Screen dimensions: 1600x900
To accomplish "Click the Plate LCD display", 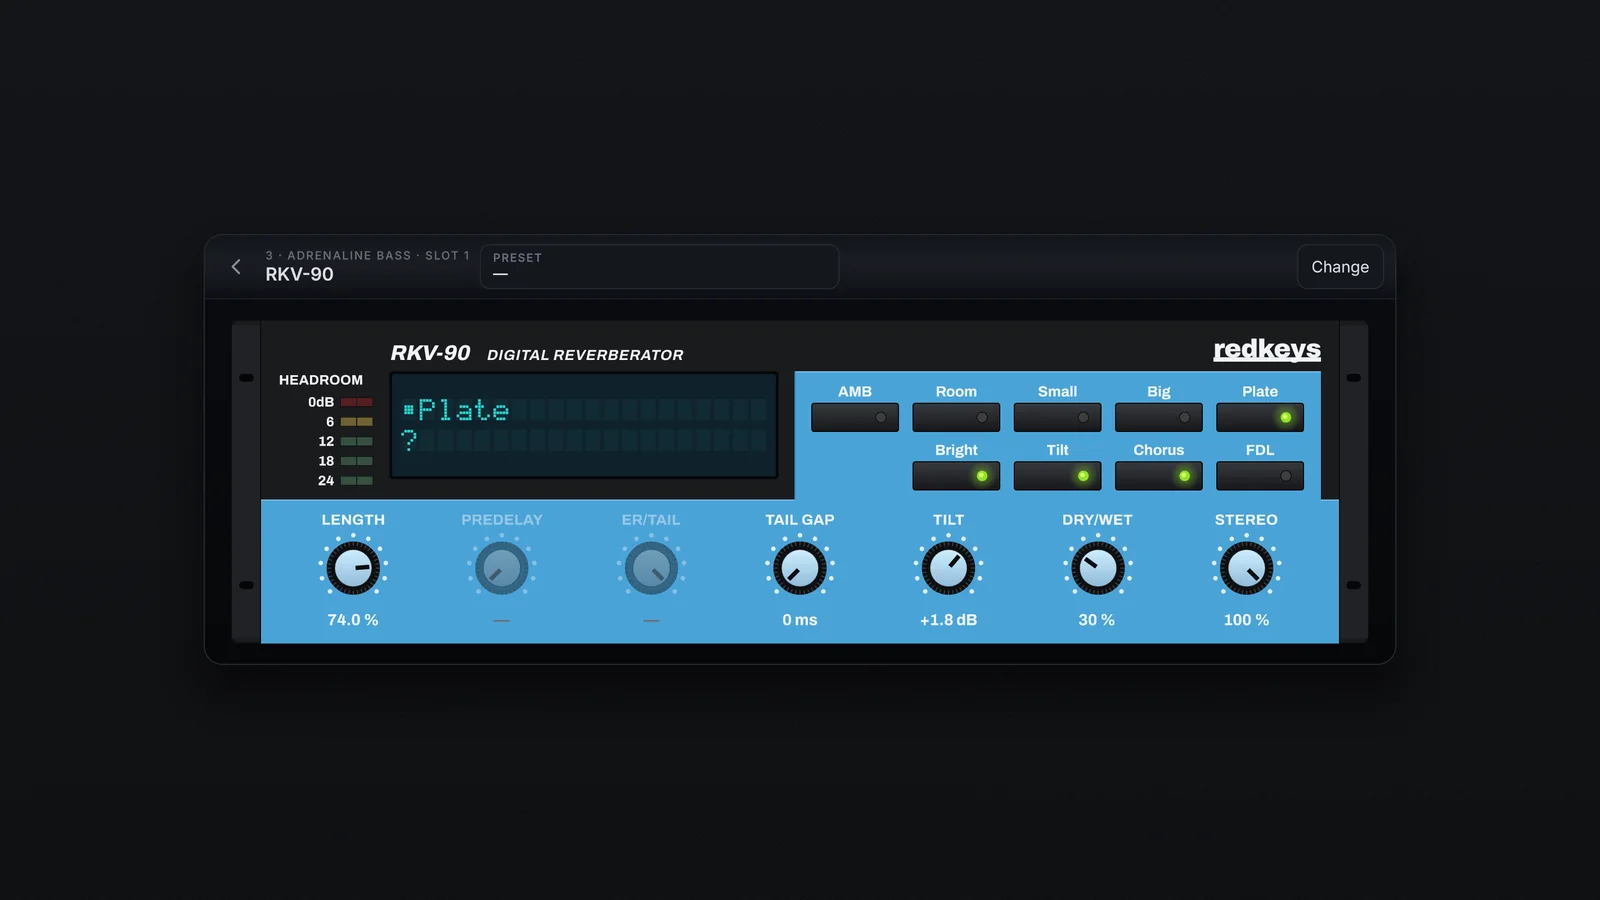I will (584, 426).
